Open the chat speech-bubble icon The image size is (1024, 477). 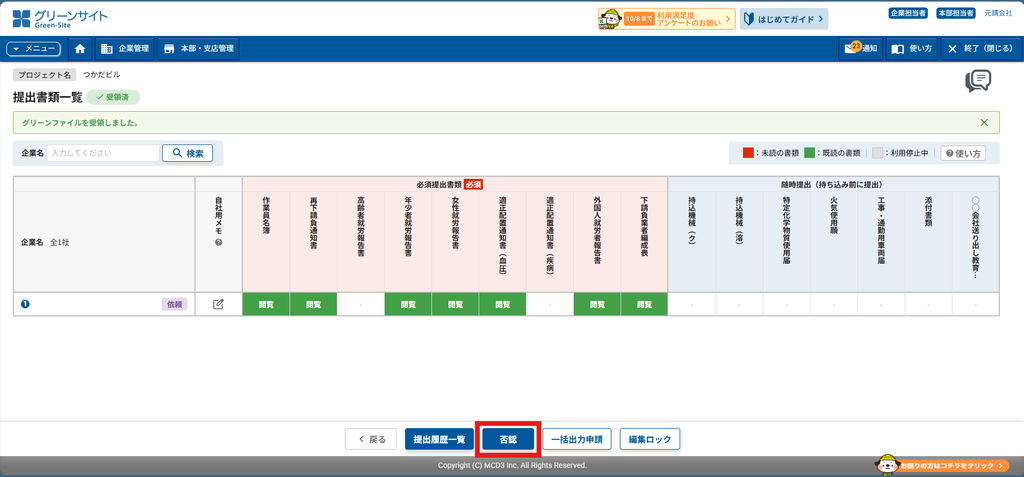click(x=978, y=81)
